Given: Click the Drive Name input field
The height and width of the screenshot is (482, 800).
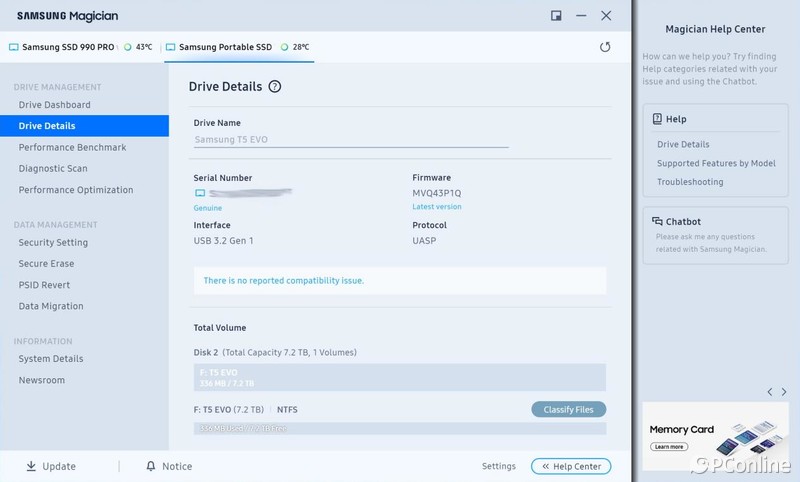Looking at the screenshot, I should pos(350,140).
